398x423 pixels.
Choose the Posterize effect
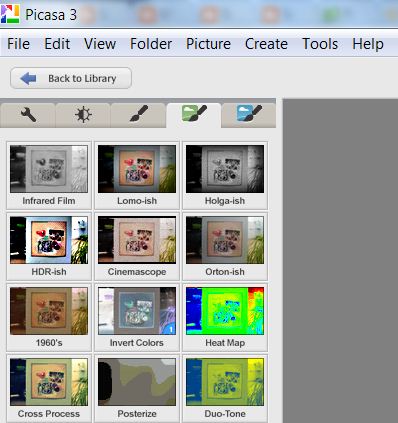click(137, 388)
